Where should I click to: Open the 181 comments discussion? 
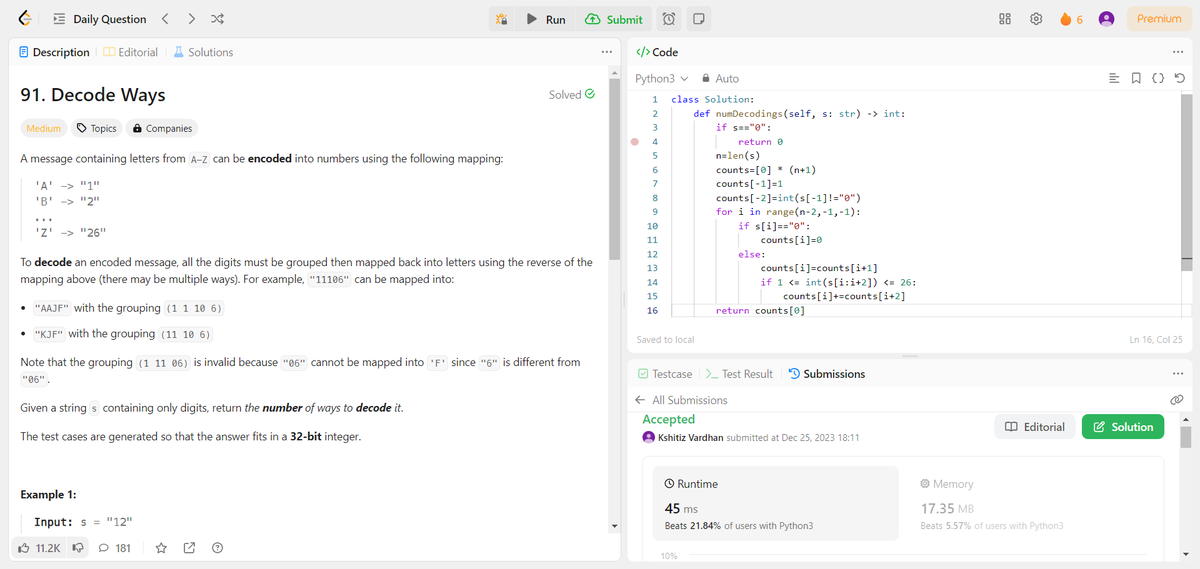(x=115, y=548)
